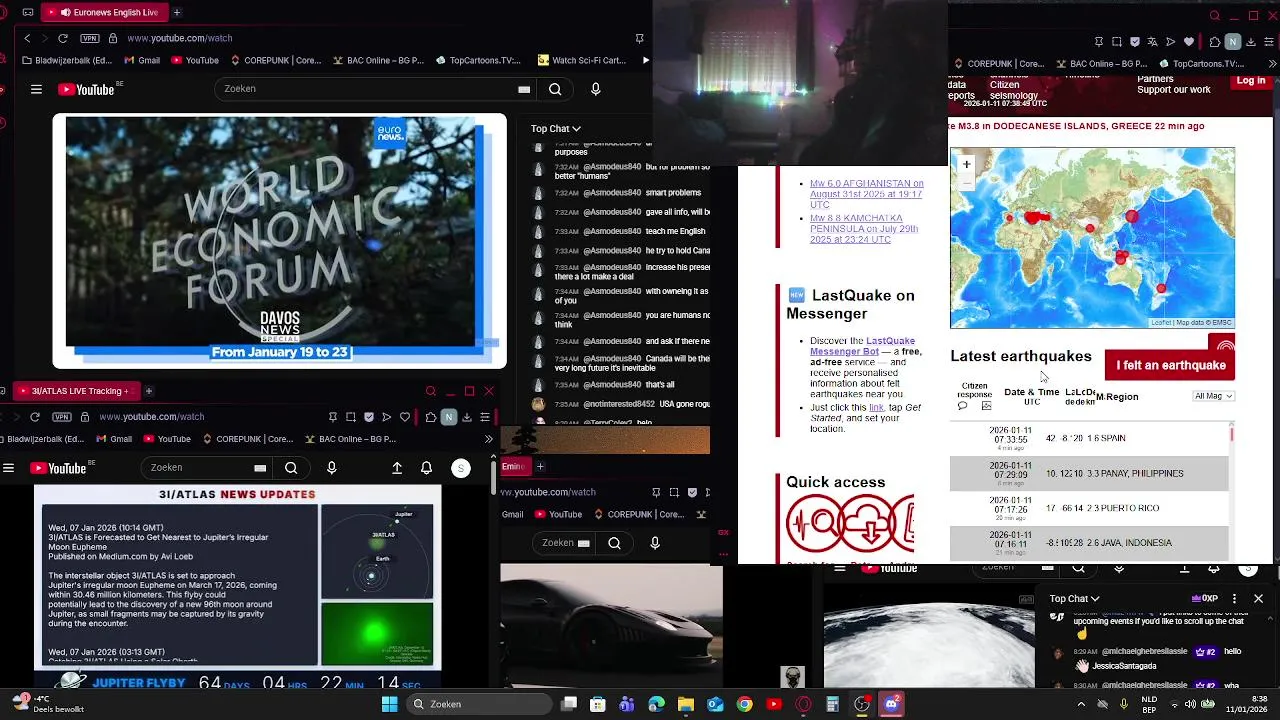Select the PANAY, PHILIPPINES earthquake row

coord(1089,473)
